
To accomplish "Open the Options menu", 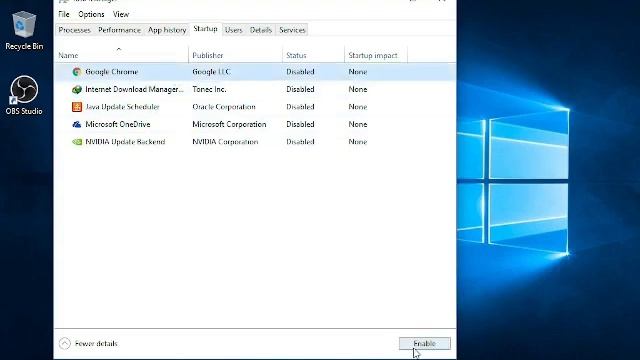I will pos(91,14).
